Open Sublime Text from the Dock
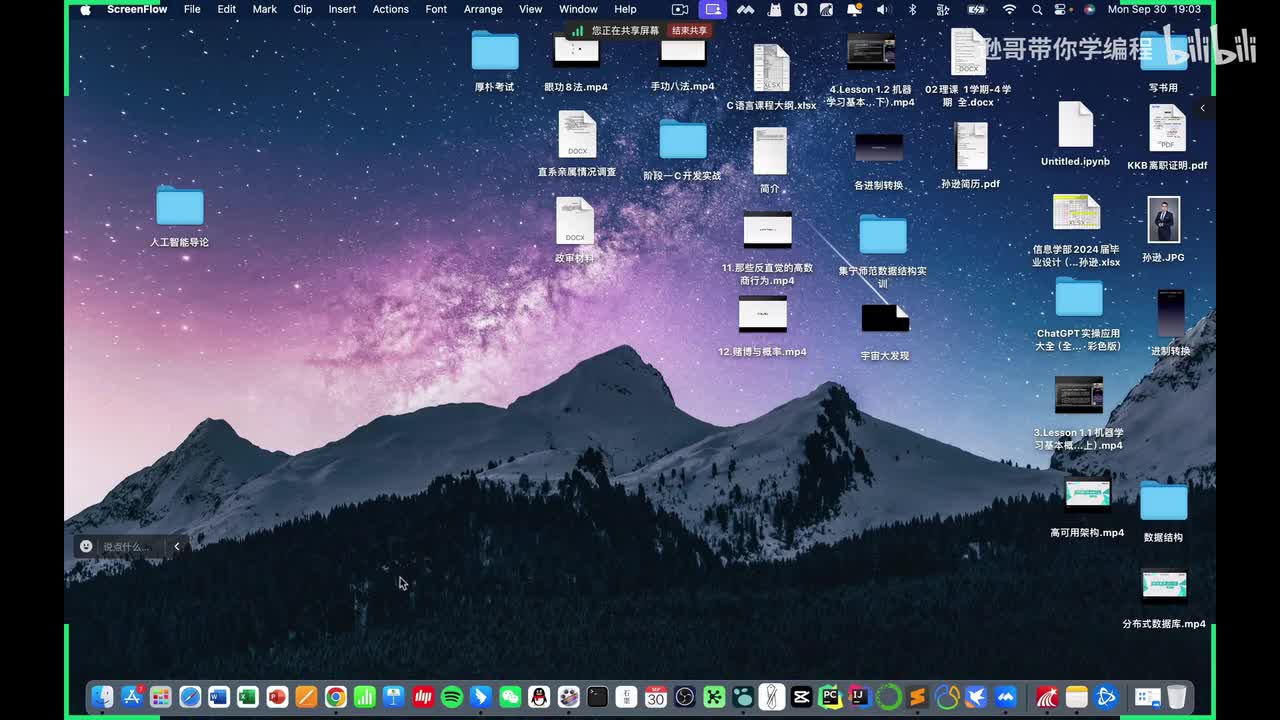This screenshot has height=720, width=1280. coord(918,697)
